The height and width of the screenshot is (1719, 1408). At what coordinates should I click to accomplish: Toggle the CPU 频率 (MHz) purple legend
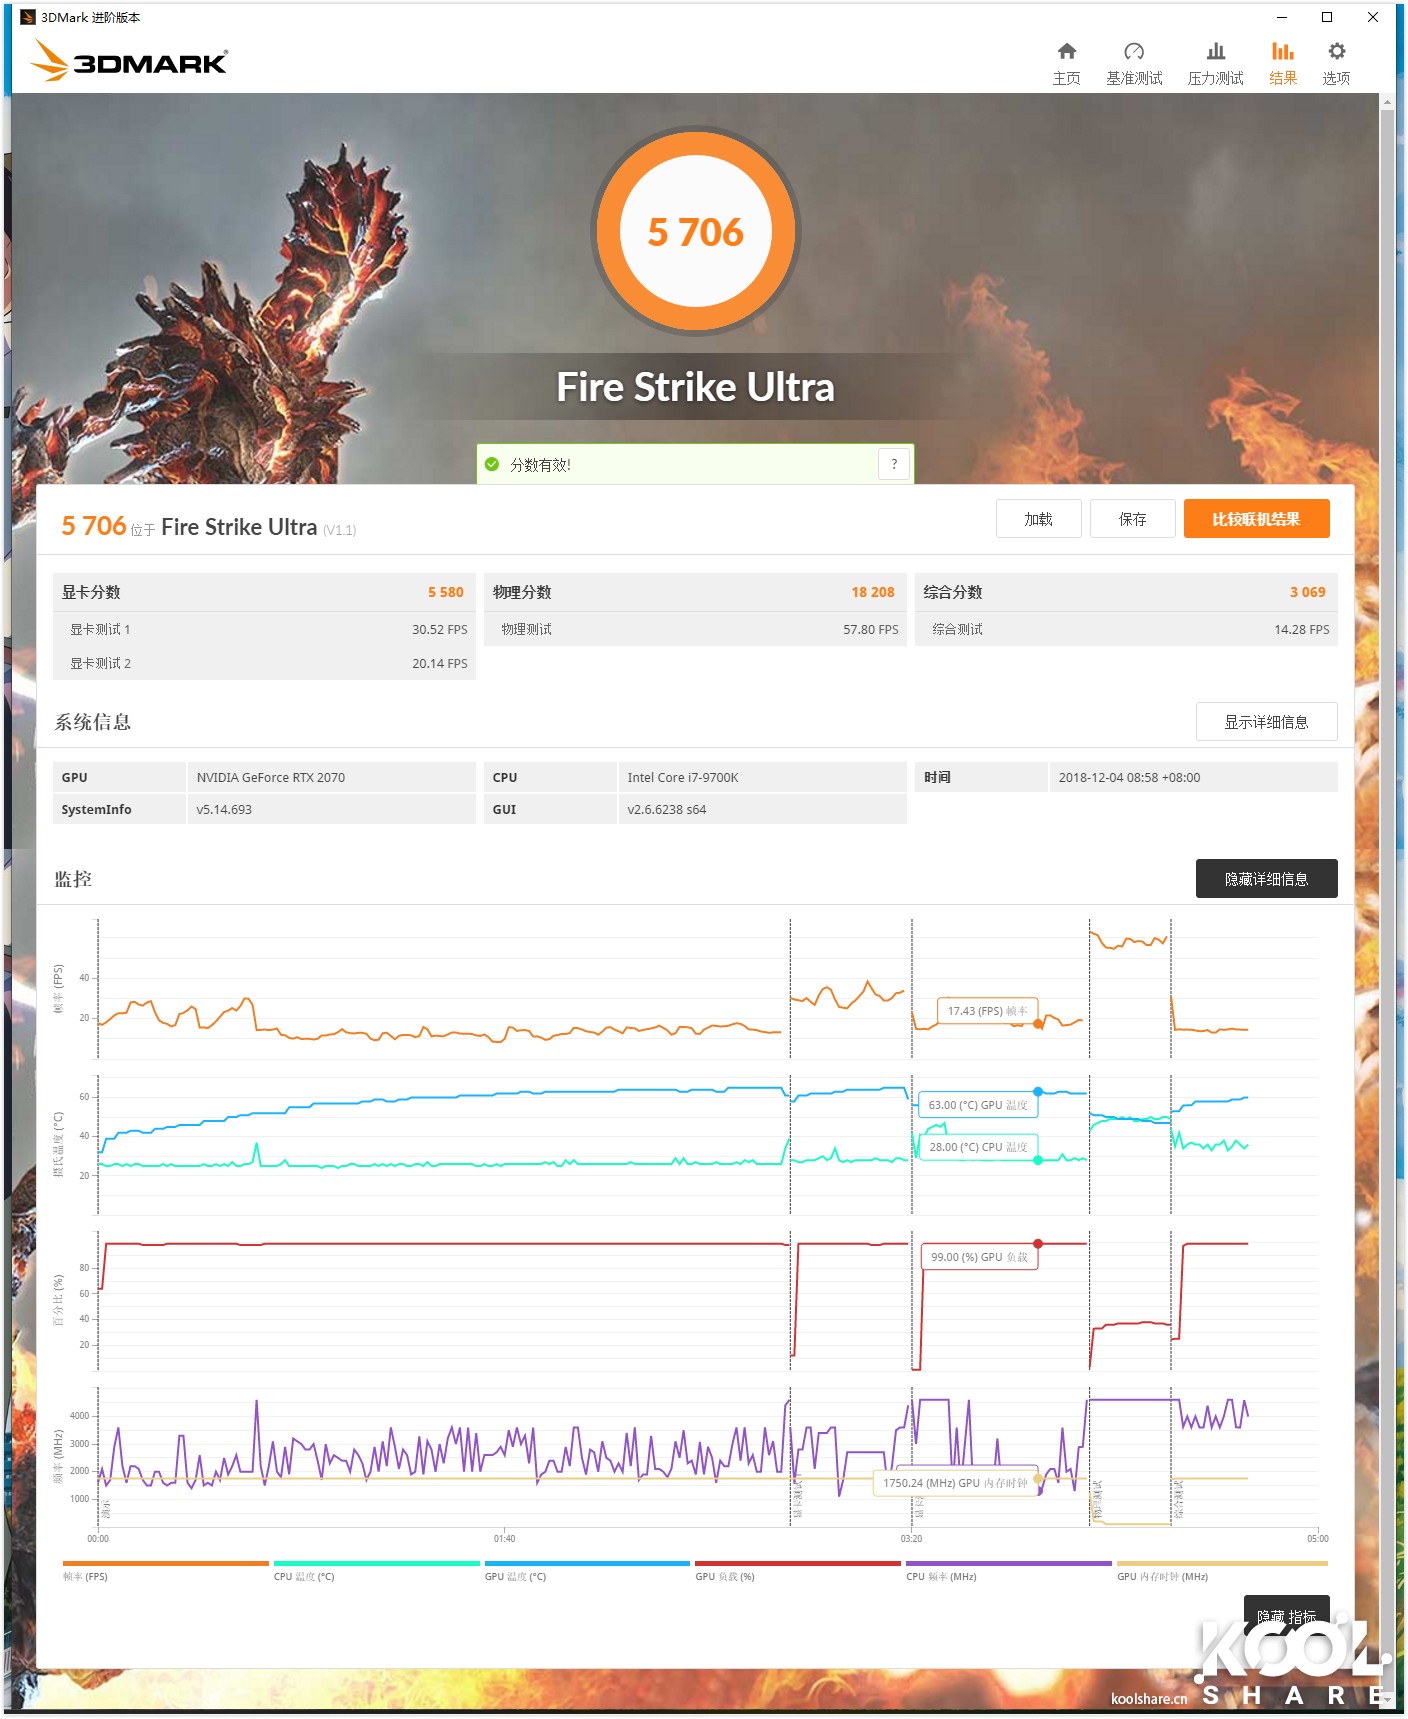coord(1008,1571)
